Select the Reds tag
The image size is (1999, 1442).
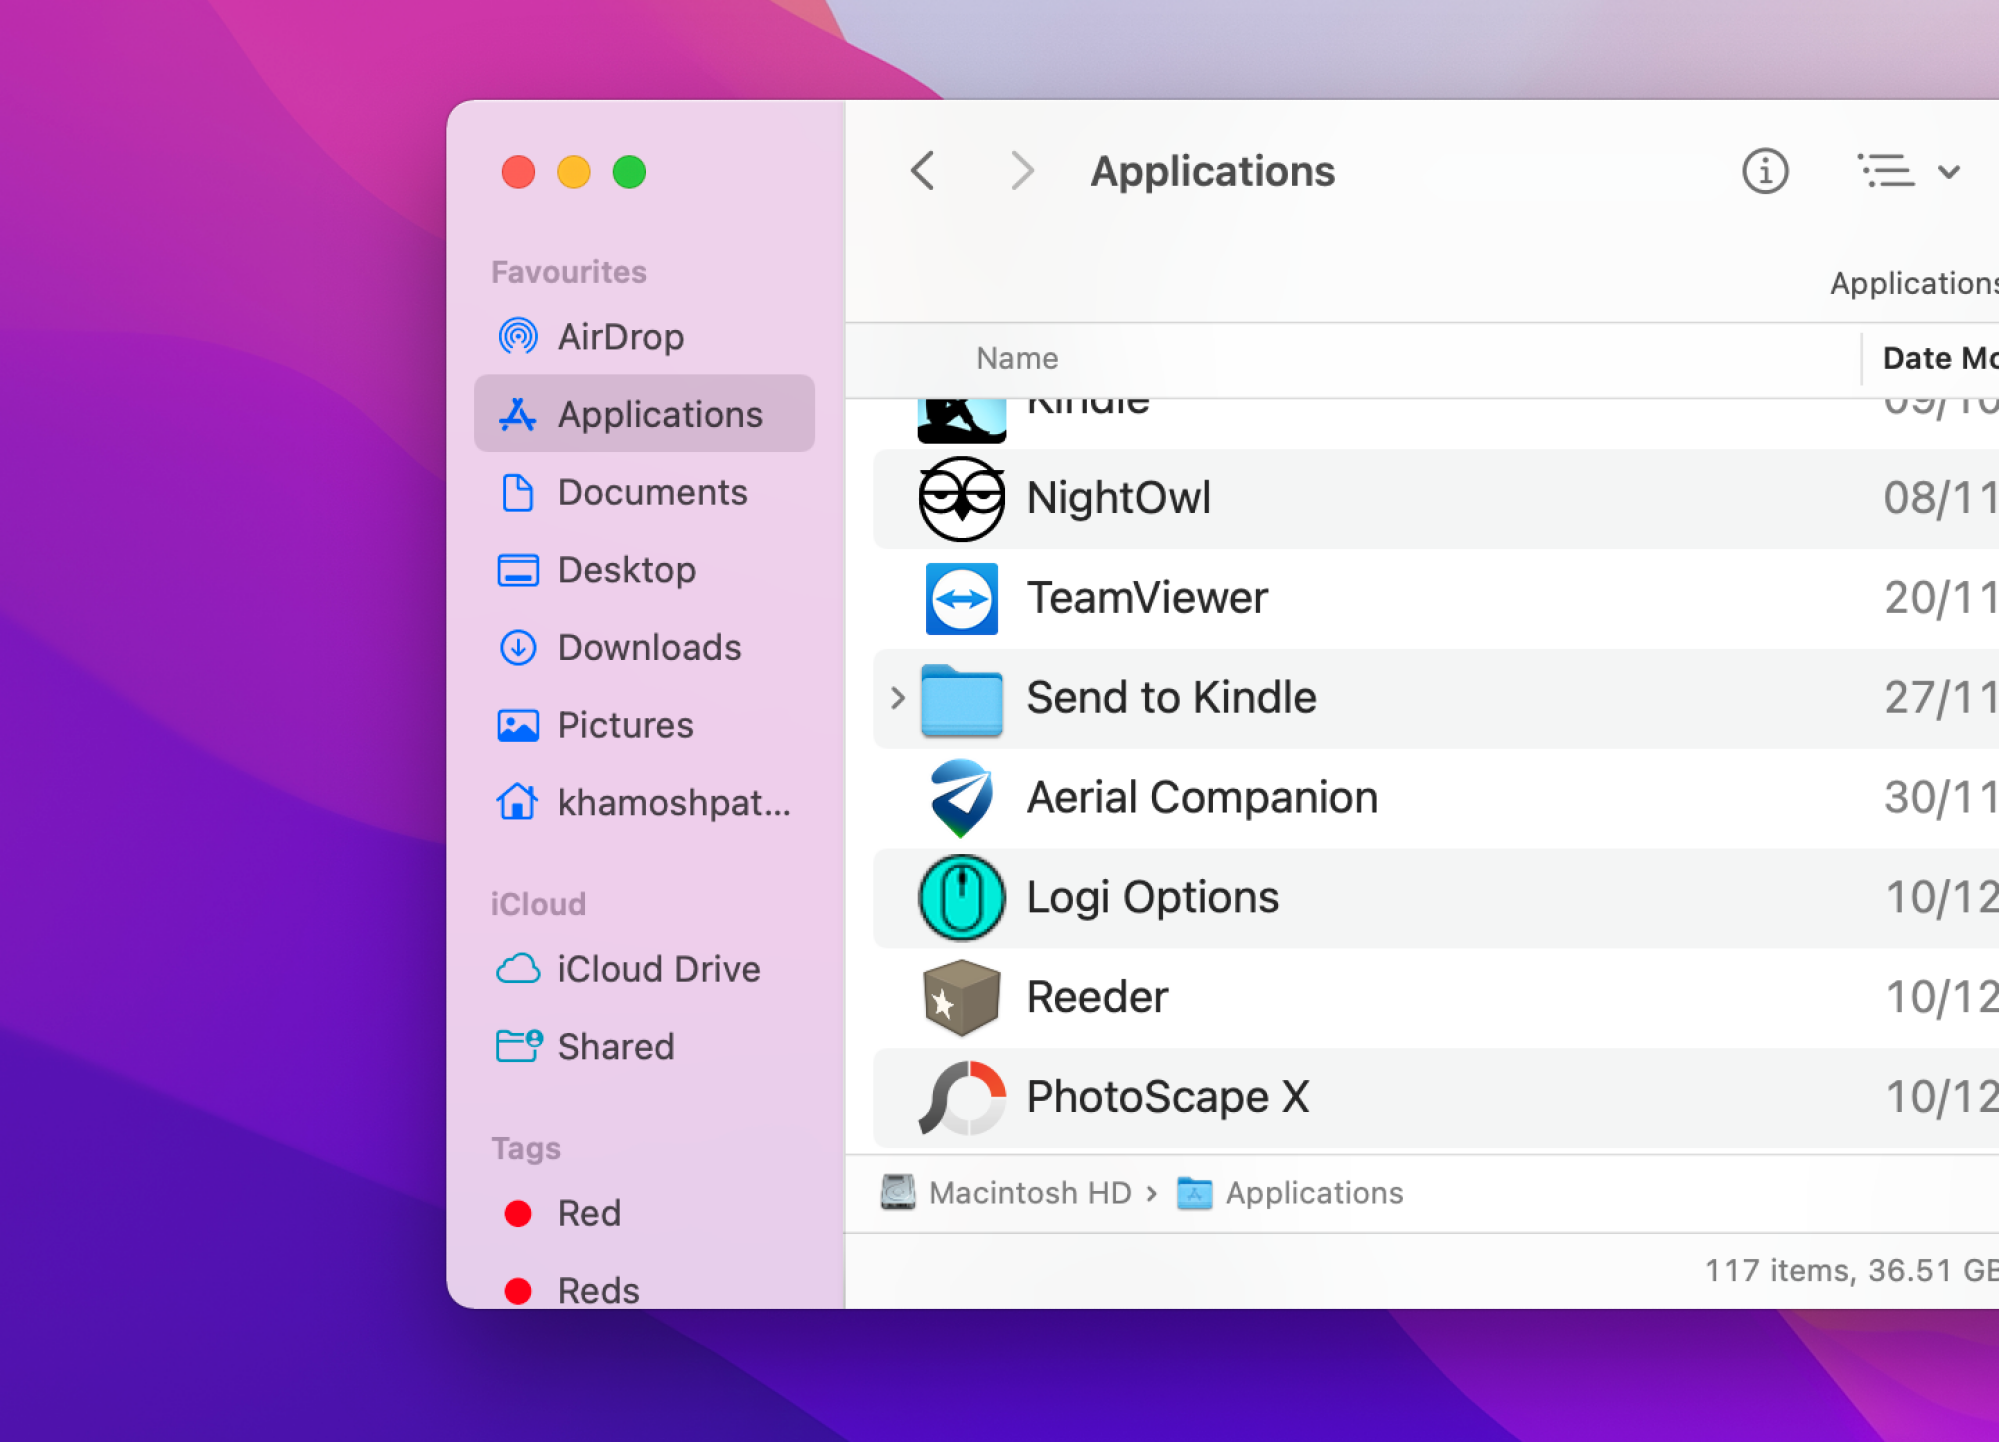[644, 1289]
